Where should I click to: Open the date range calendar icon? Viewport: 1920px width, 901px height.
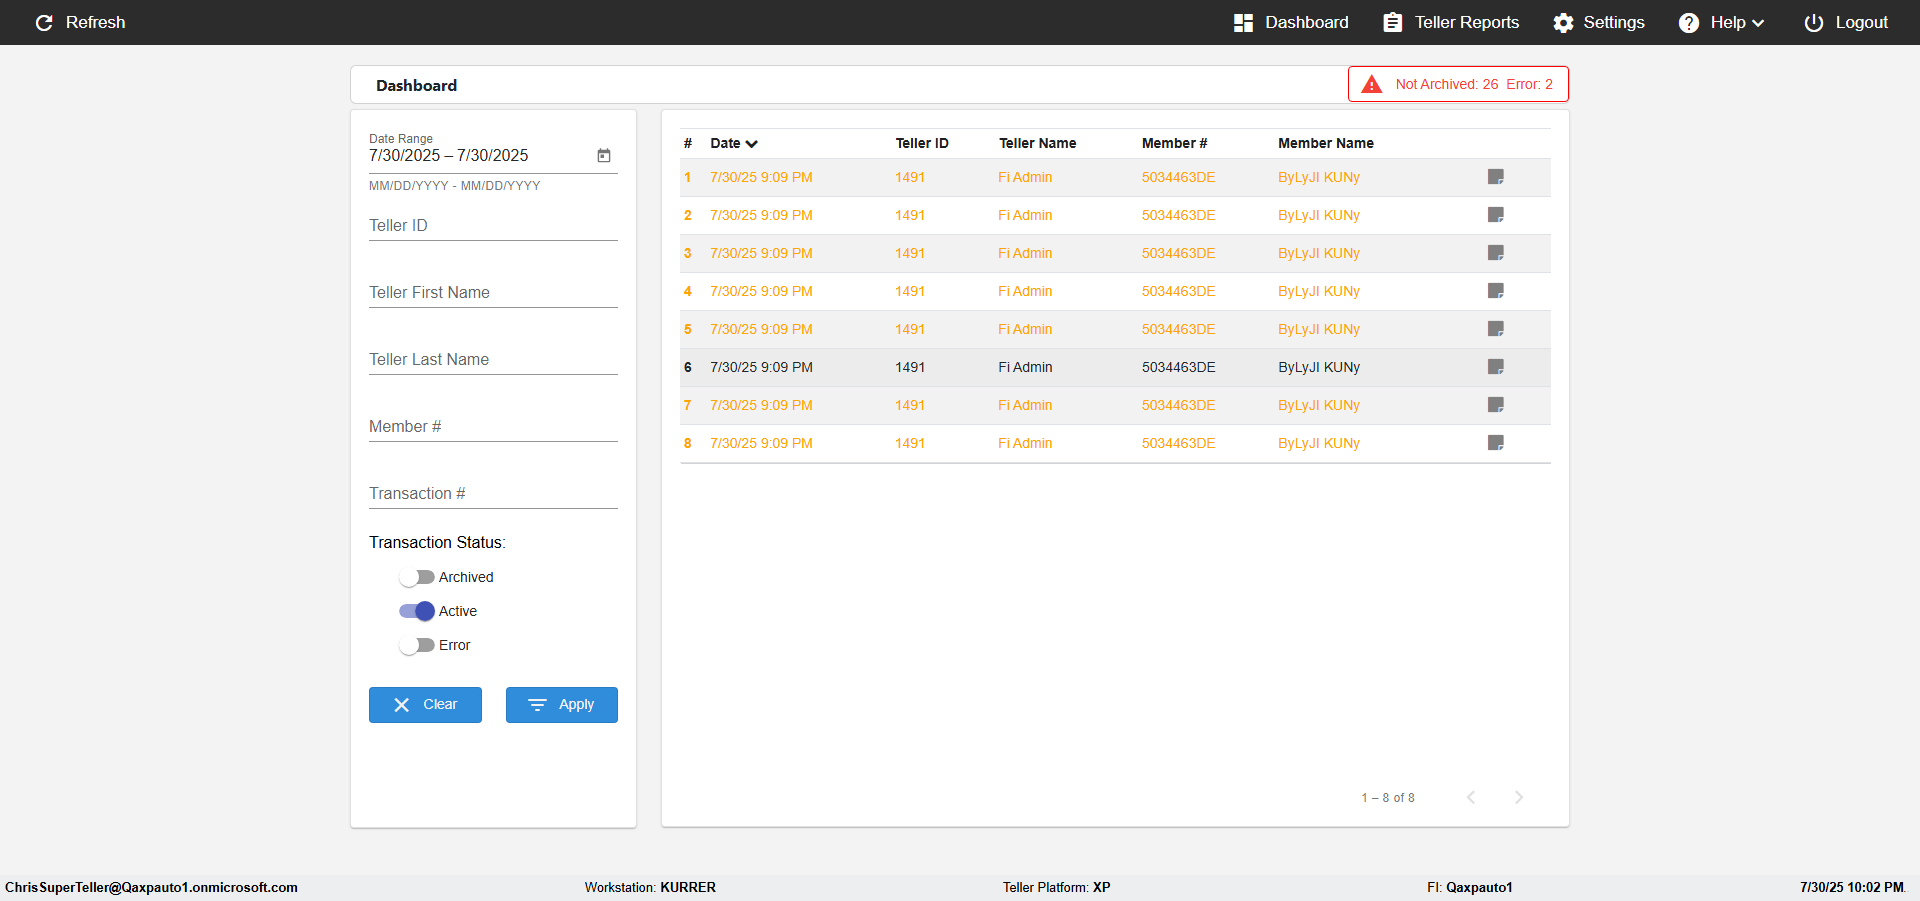point(604,155)
